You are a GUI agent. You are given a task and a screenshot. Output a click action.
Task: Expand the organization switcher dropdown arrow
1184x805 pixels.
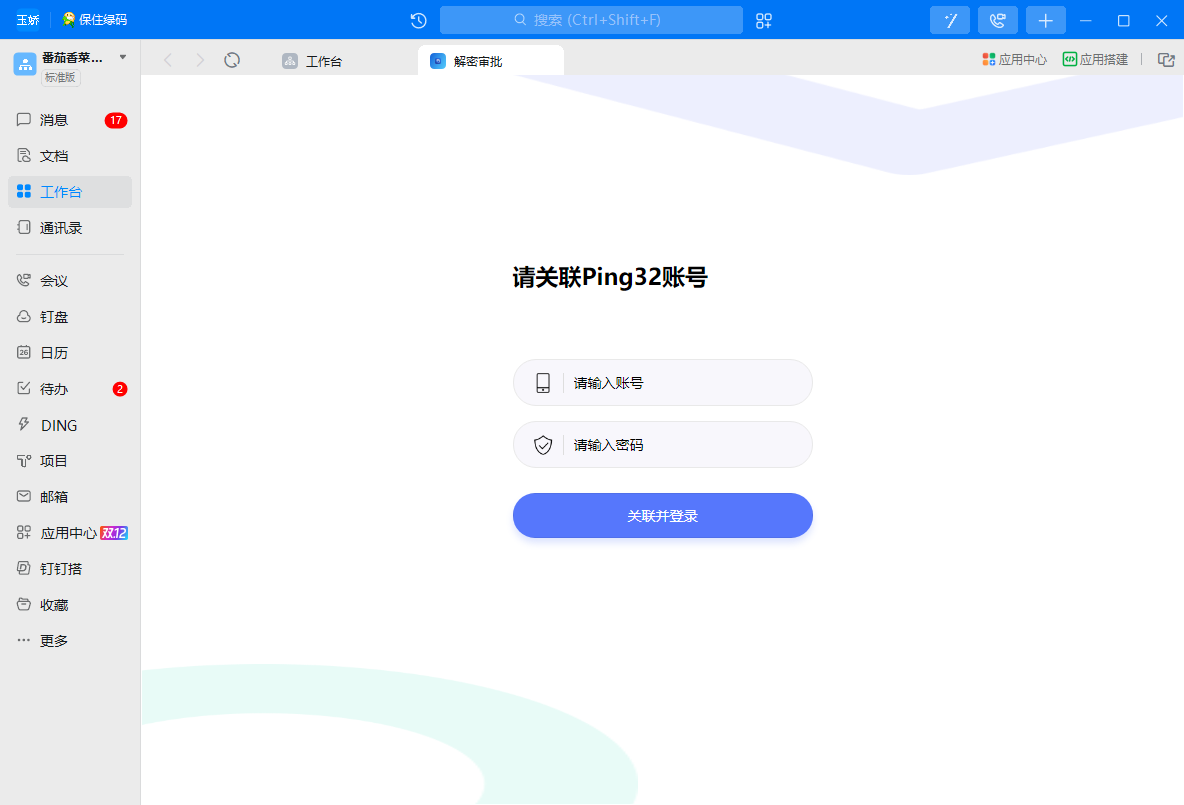point(123,57)
